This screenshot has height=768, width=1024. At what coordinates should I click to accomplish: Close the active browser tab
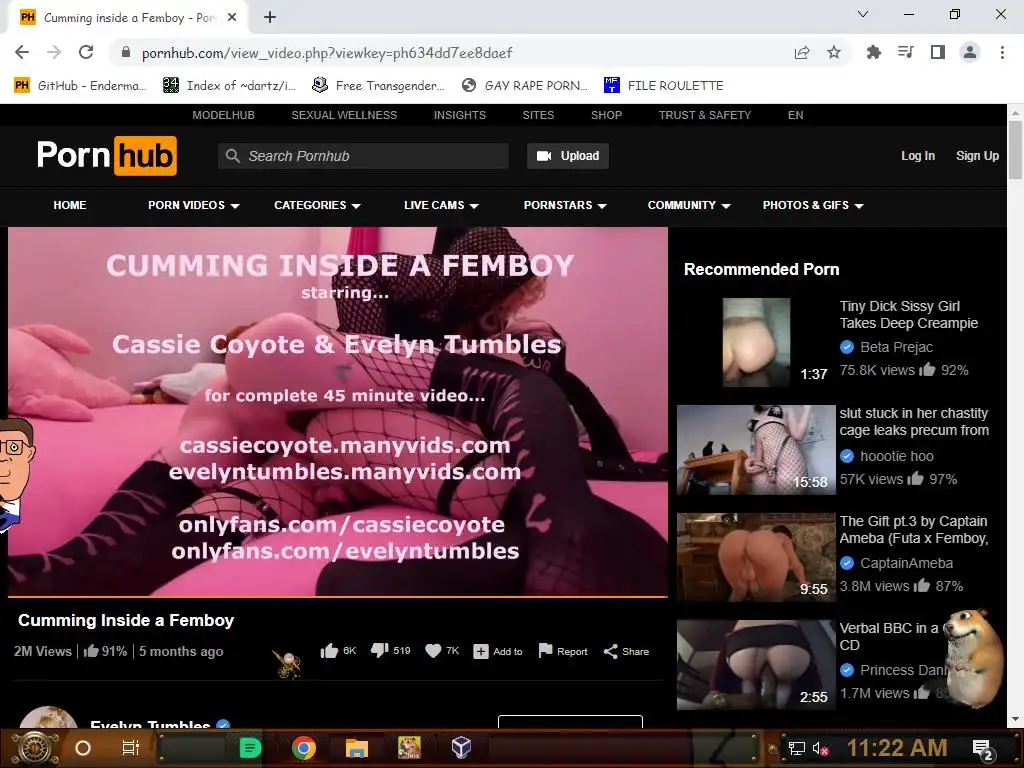(232, 18)
